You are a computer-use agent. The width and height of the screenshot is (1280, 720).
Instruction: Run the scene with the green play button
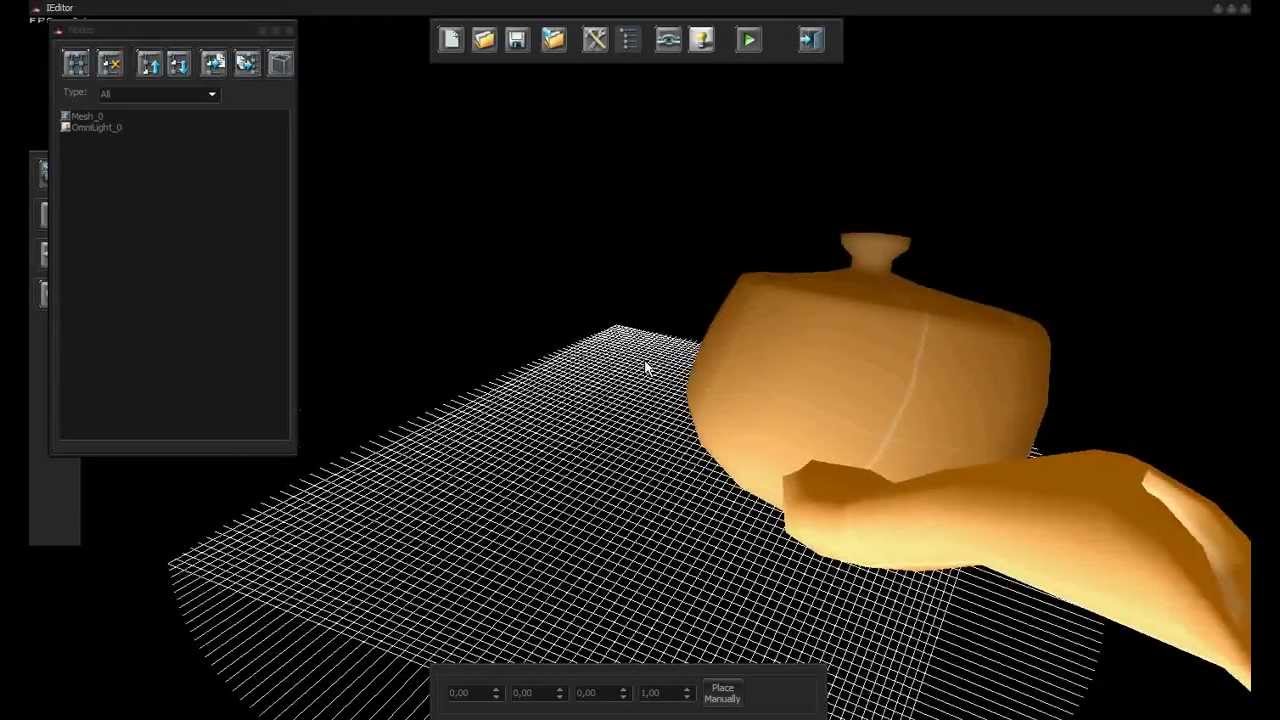(x=748, y=40)
